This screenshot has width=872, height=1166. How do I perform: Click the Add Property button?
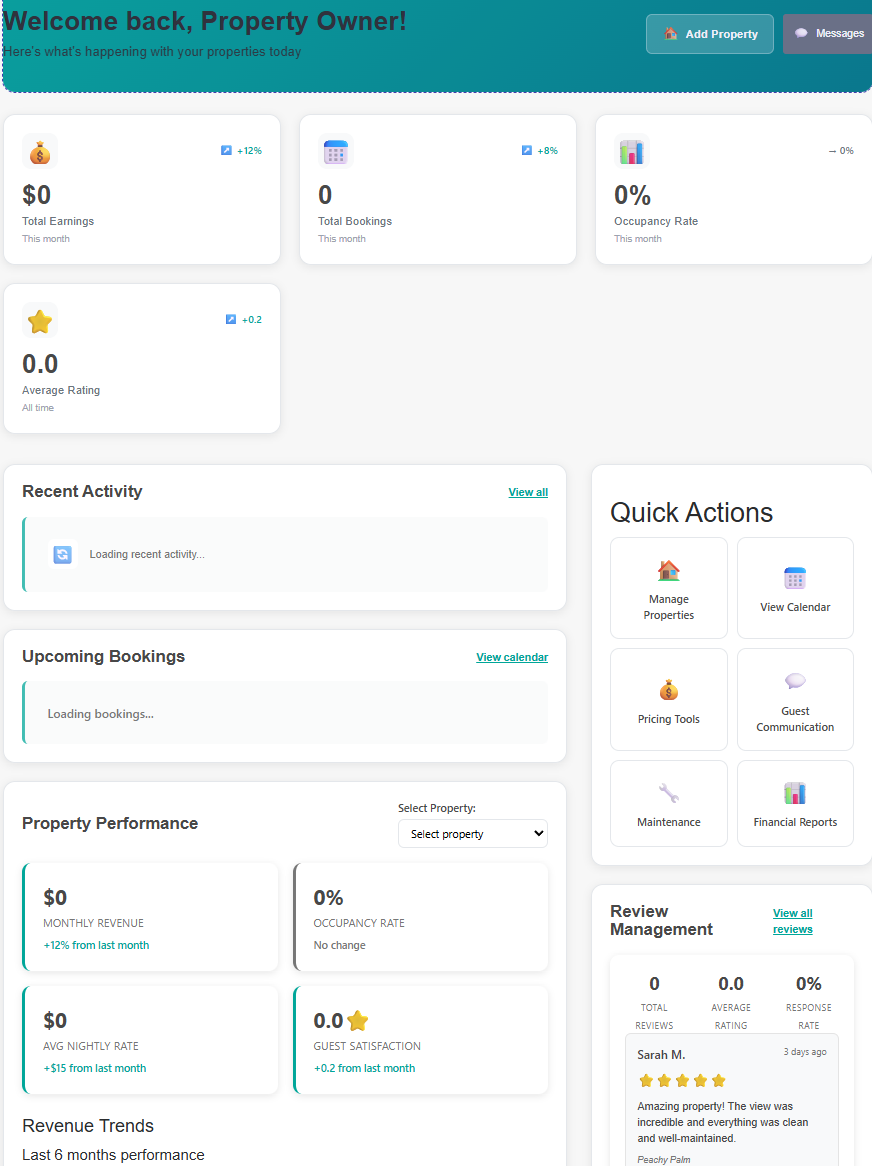pos(709,34)
